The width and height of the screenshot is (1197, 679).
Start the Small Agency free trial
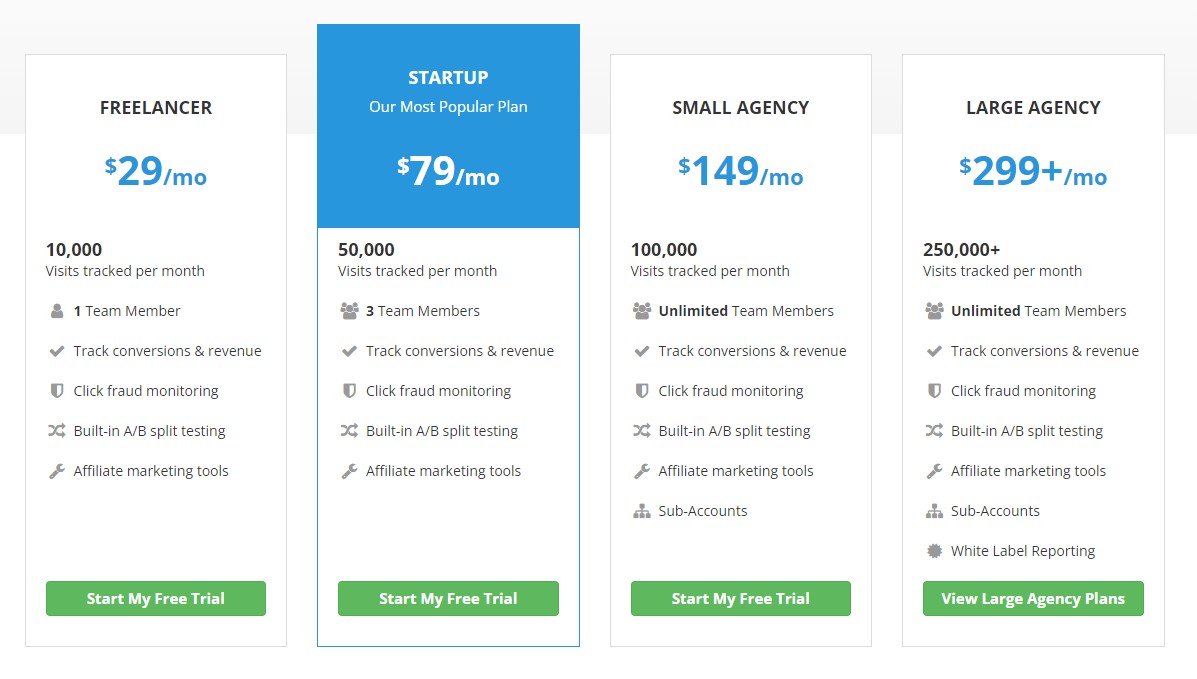(x=740, y=599)
